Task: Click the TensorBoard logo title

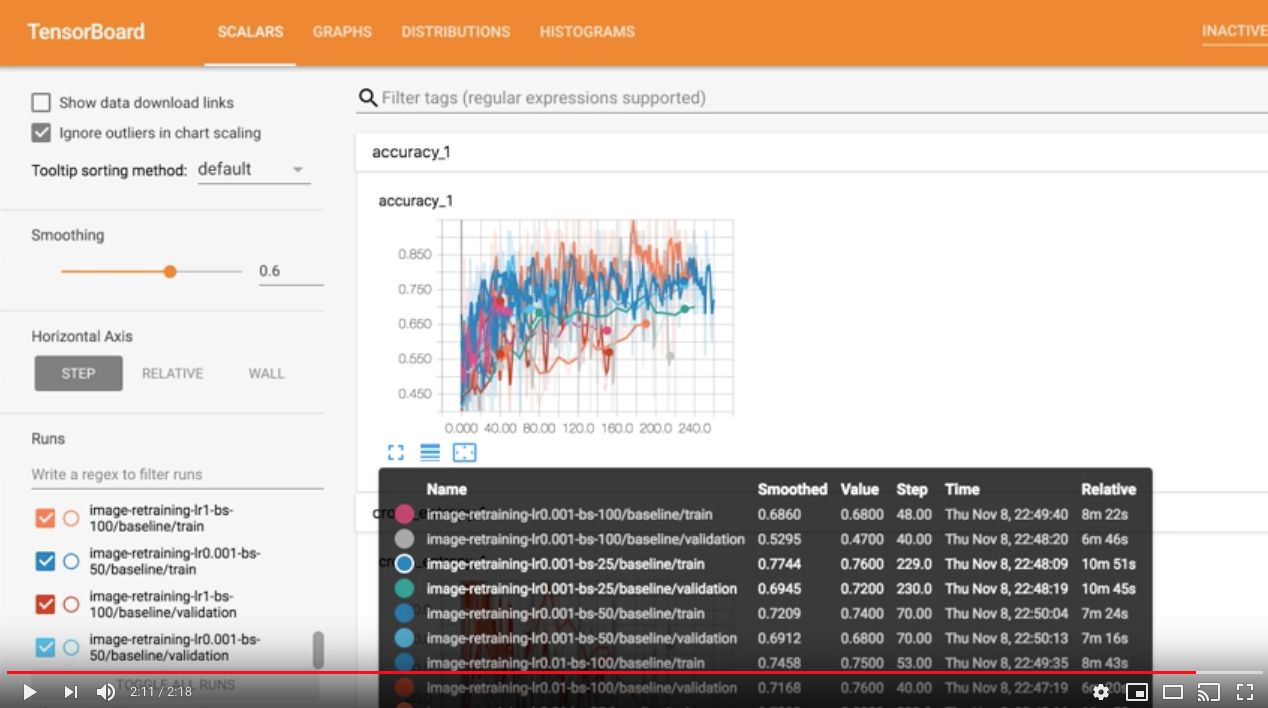Action: pos(86,31)
